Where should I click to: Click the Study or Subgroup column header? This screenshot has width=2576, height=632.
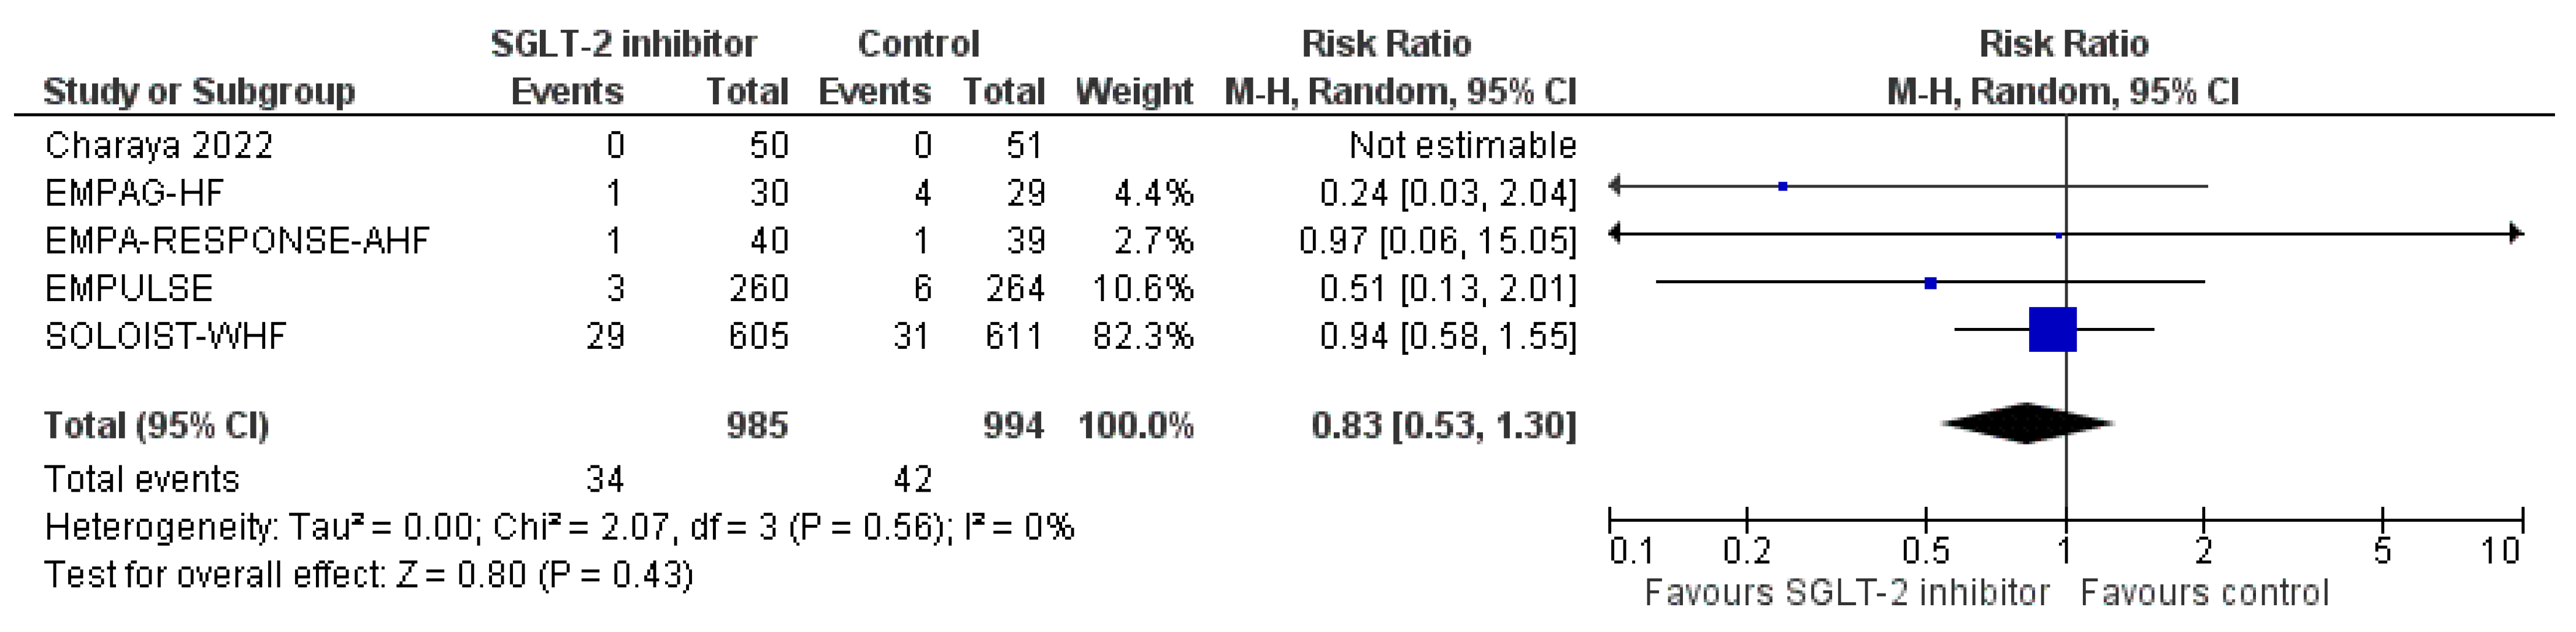198,92
